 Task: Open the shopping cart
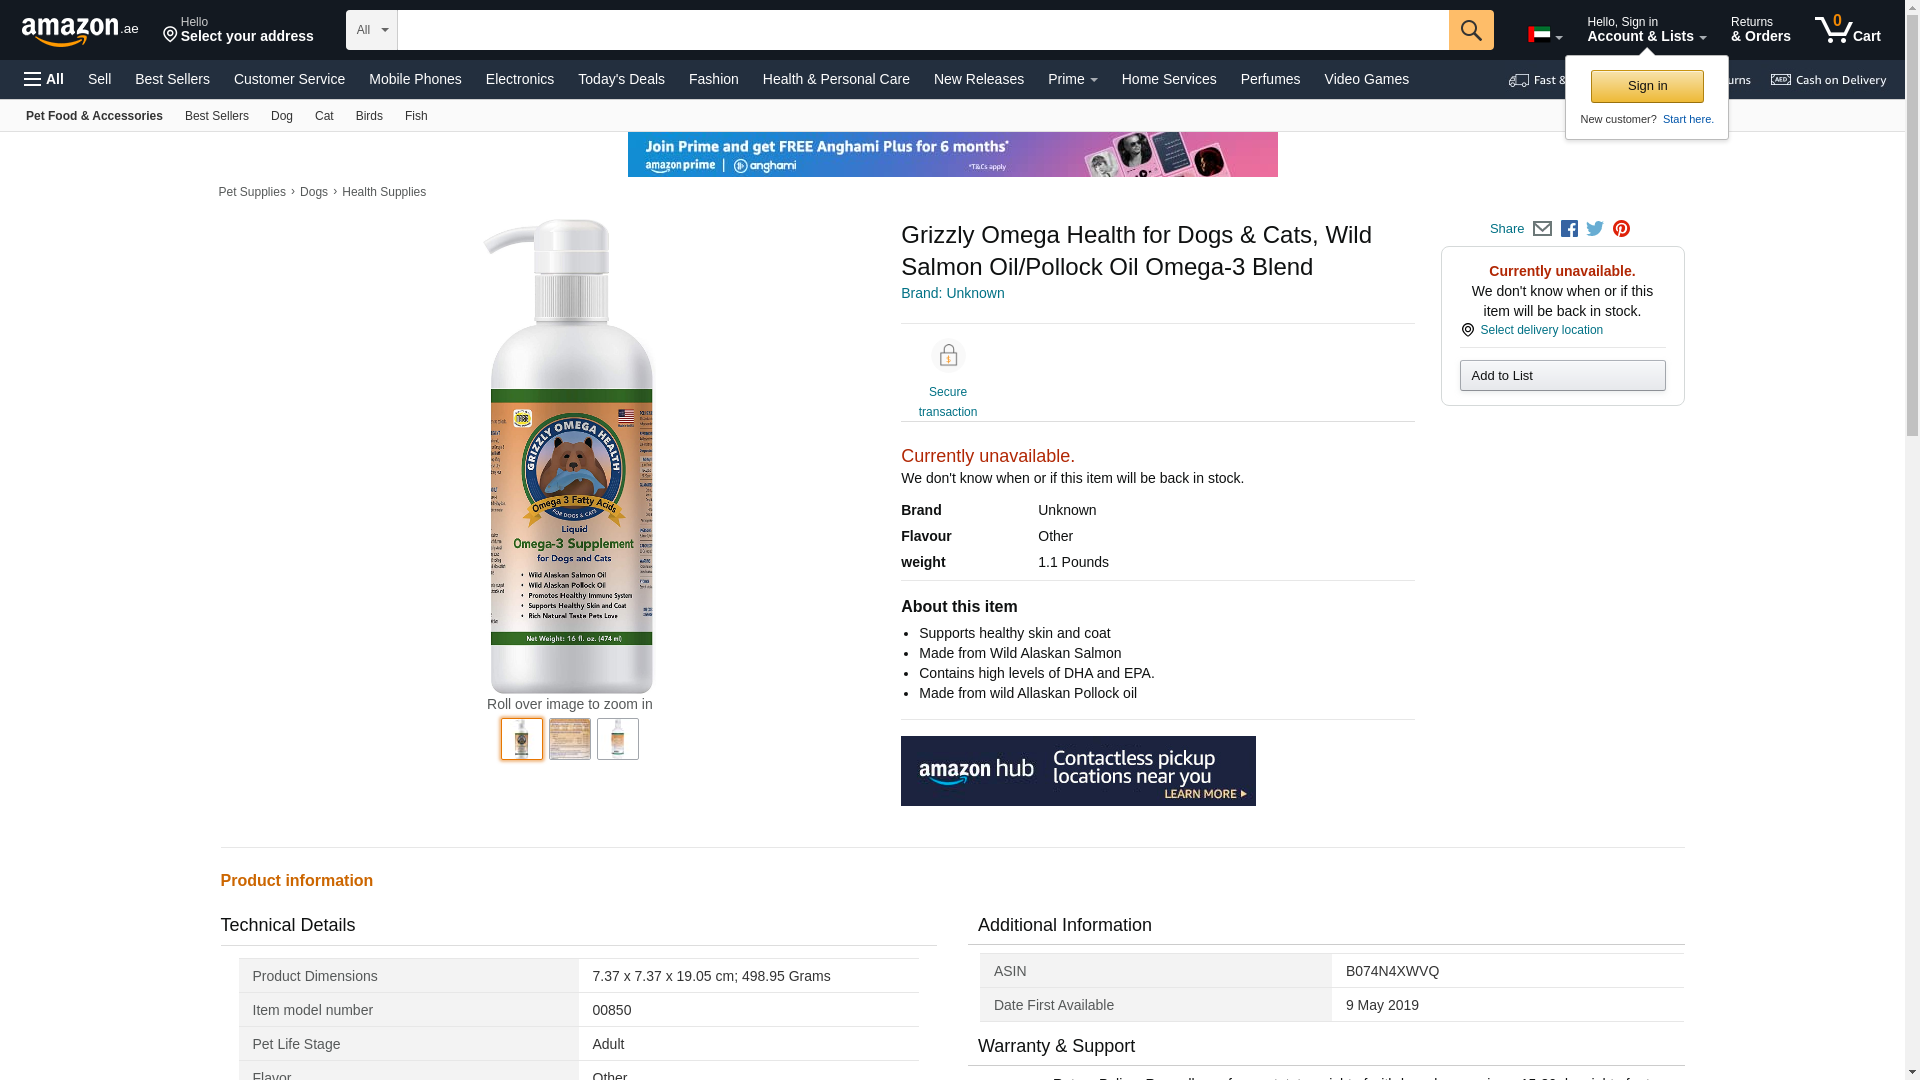[1848, 30]
